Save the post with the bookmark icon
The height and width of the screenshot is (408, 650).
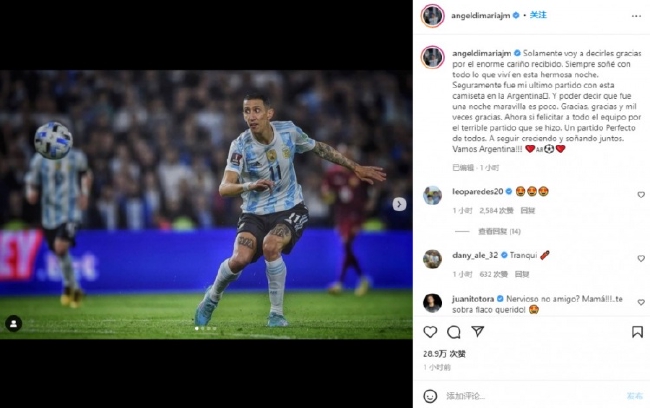[x=637, y=332]
